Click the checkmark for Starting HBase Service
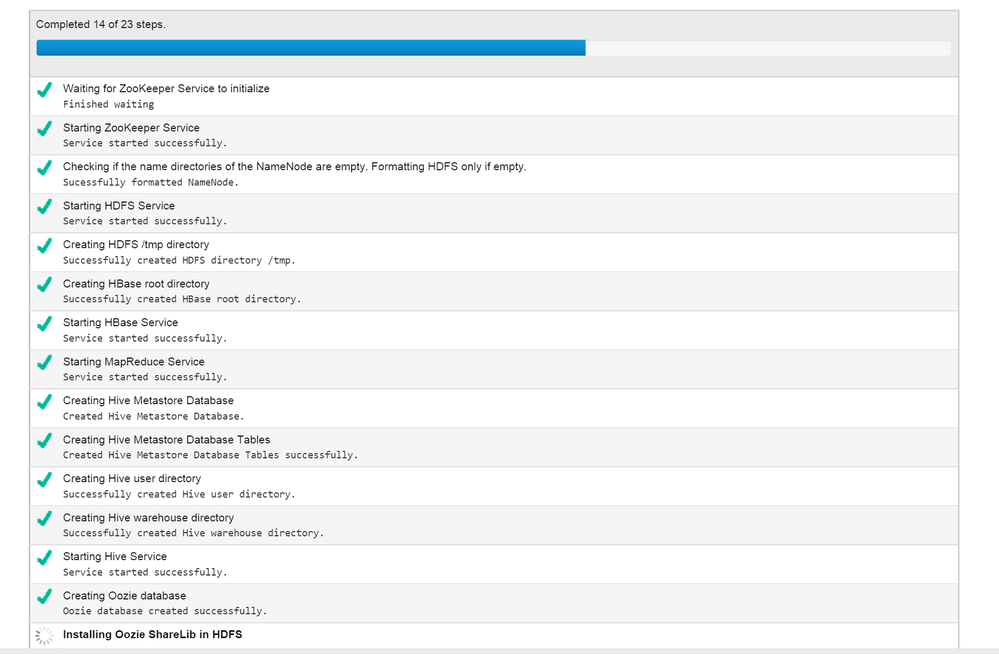This screenshot has width=999, height=654. (44, 324)
